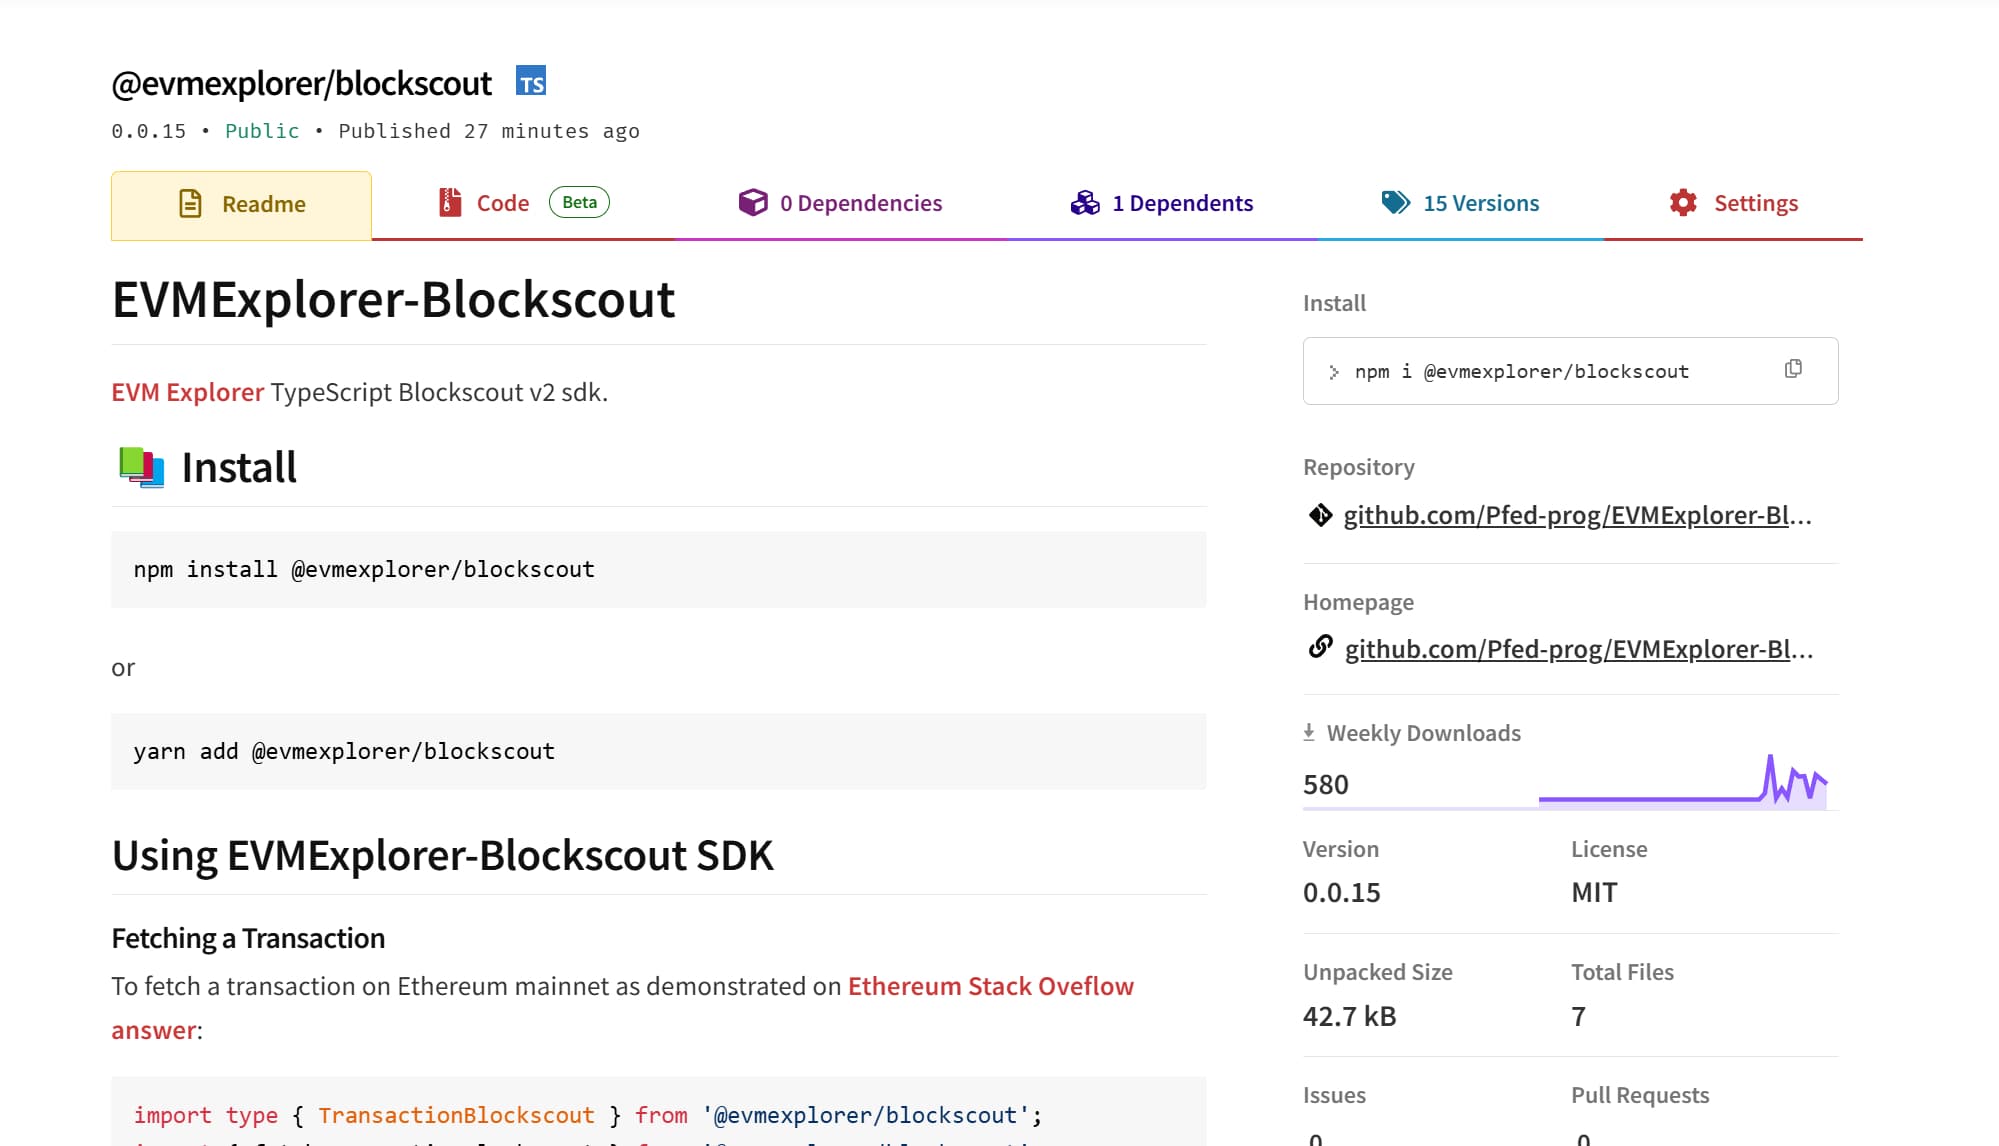View the 15 Versions tab
This screenshot has width=1999, height=1146.
[1481, 203]
